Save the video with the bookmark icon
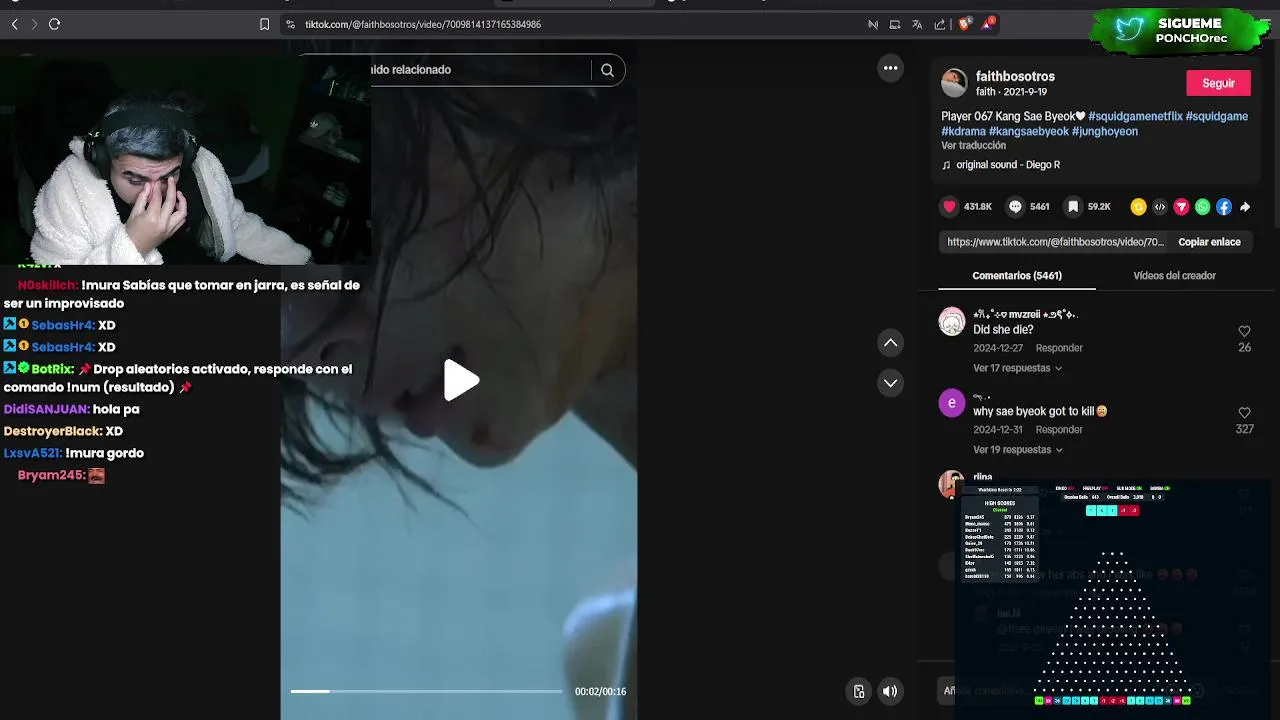 (x=1073, y=207)
